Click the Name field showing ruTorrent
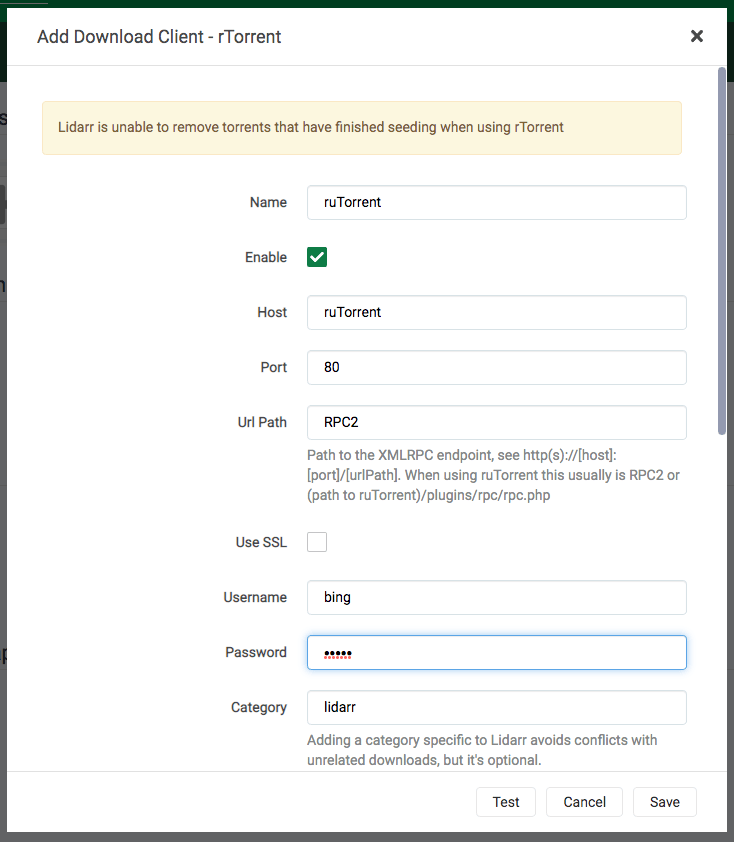The image size is (734, 842). point(496,202)
